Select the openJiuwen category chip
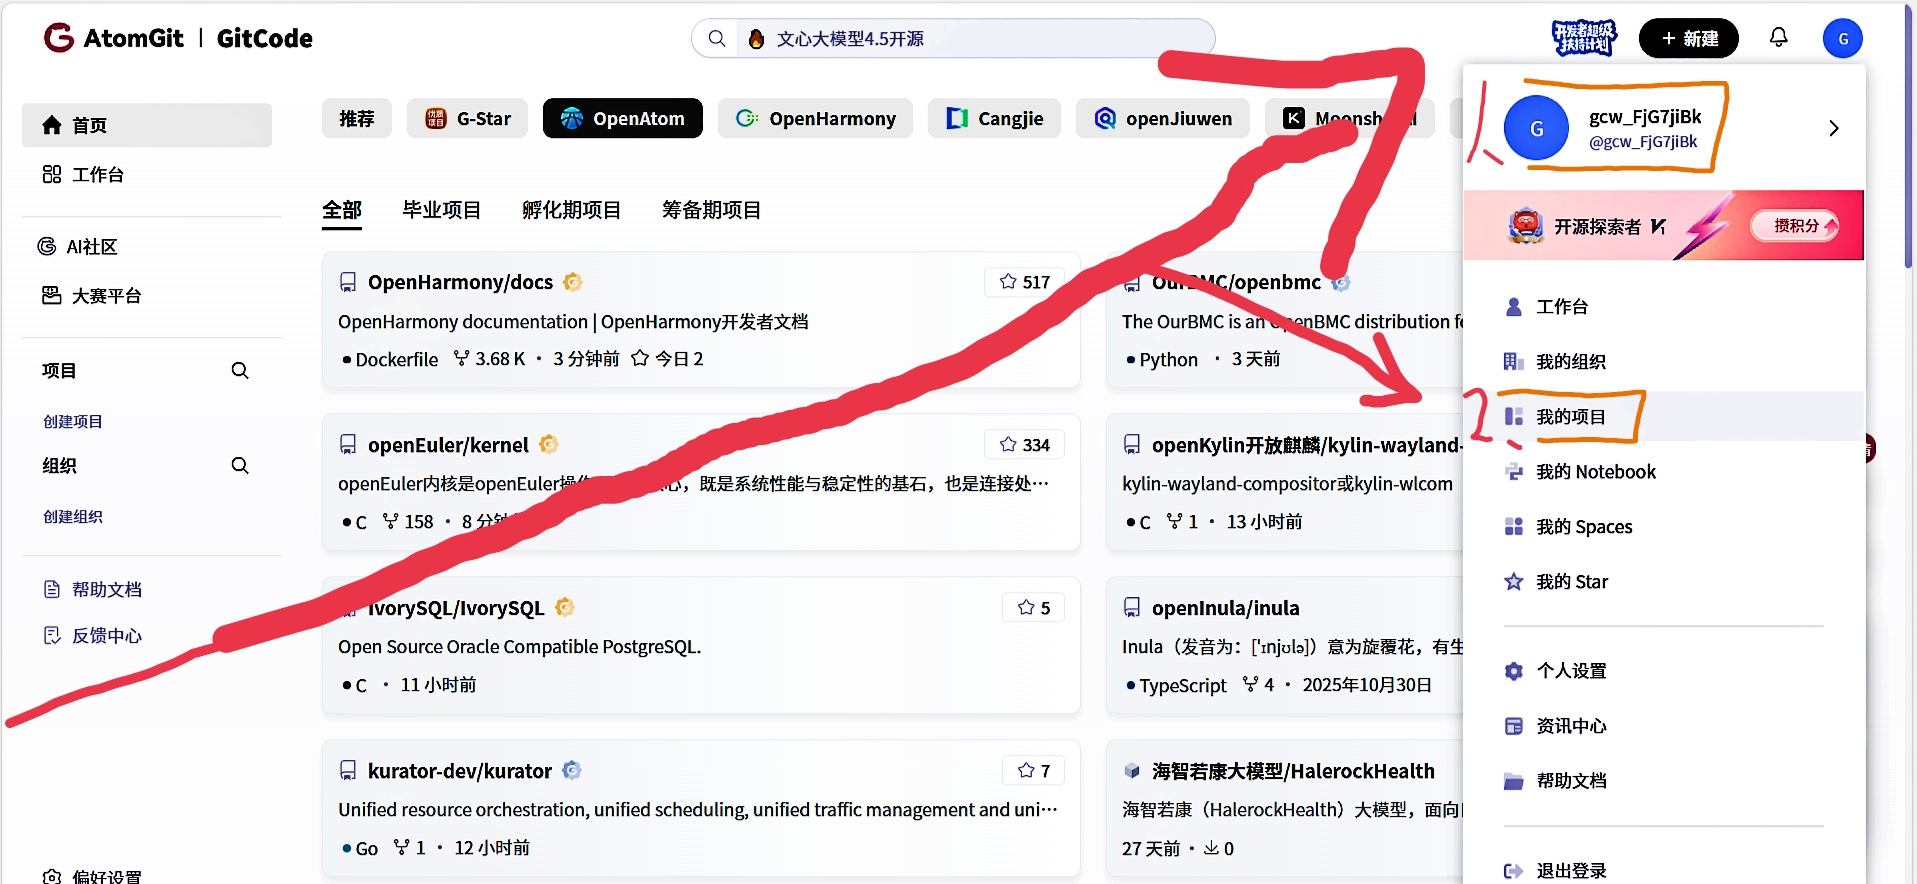The width and height of the screenshot is (1917, 884). tap(1163, 118)
